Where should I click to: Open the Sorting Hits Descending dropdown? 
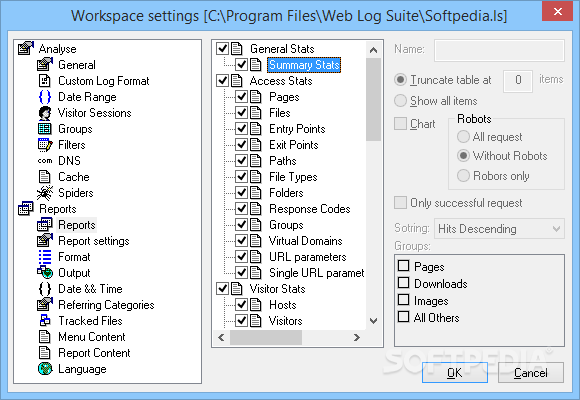coord(499,229)
